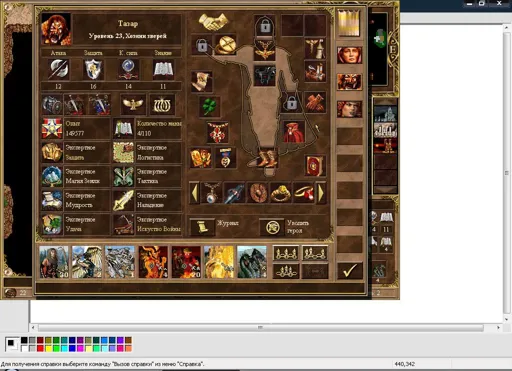The height and width of the screenshot is (371, 512).
Task: Pick the golden eagle necklace artifact
Action: click(x=265, y=50)
